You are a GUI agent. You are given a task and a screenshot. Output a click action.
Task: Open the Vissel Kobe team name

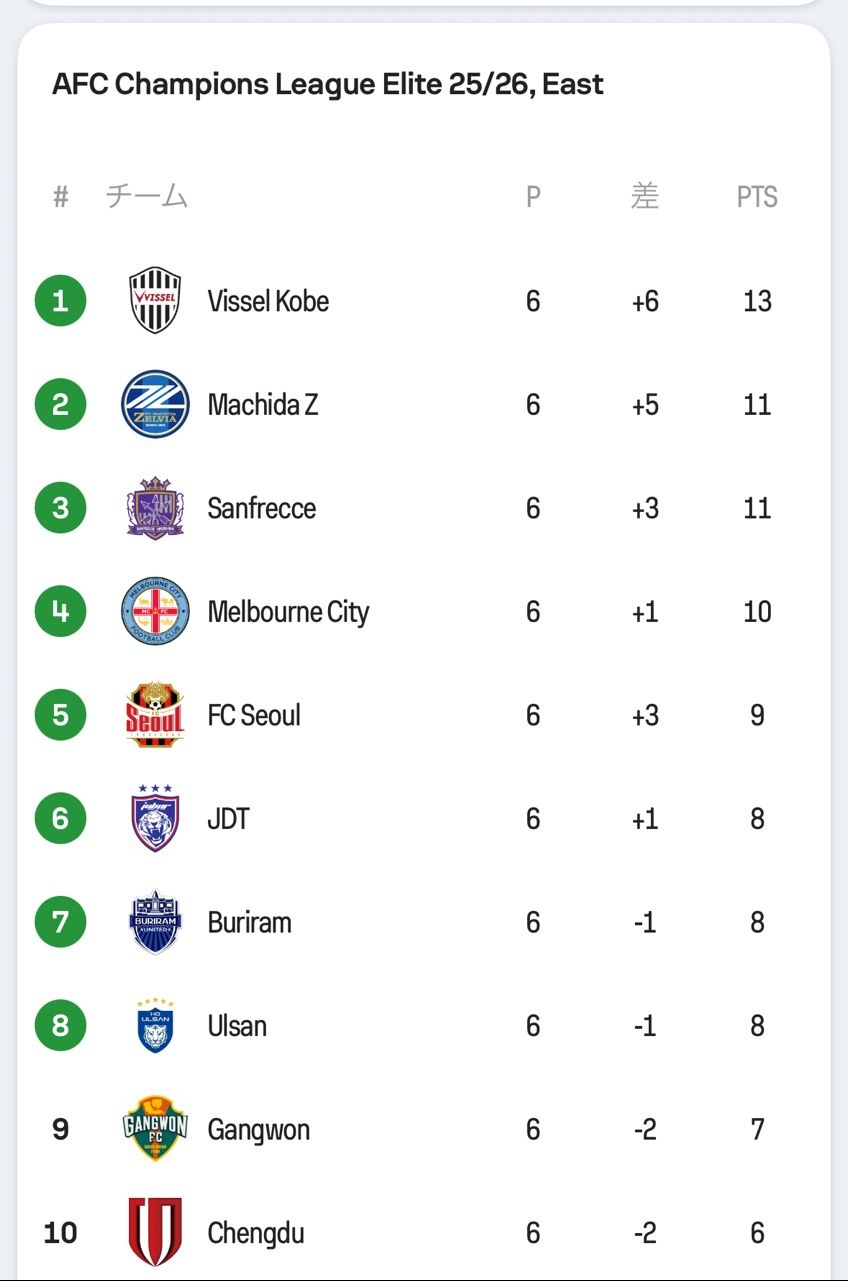pyautogui.click(x=268, y=301)
